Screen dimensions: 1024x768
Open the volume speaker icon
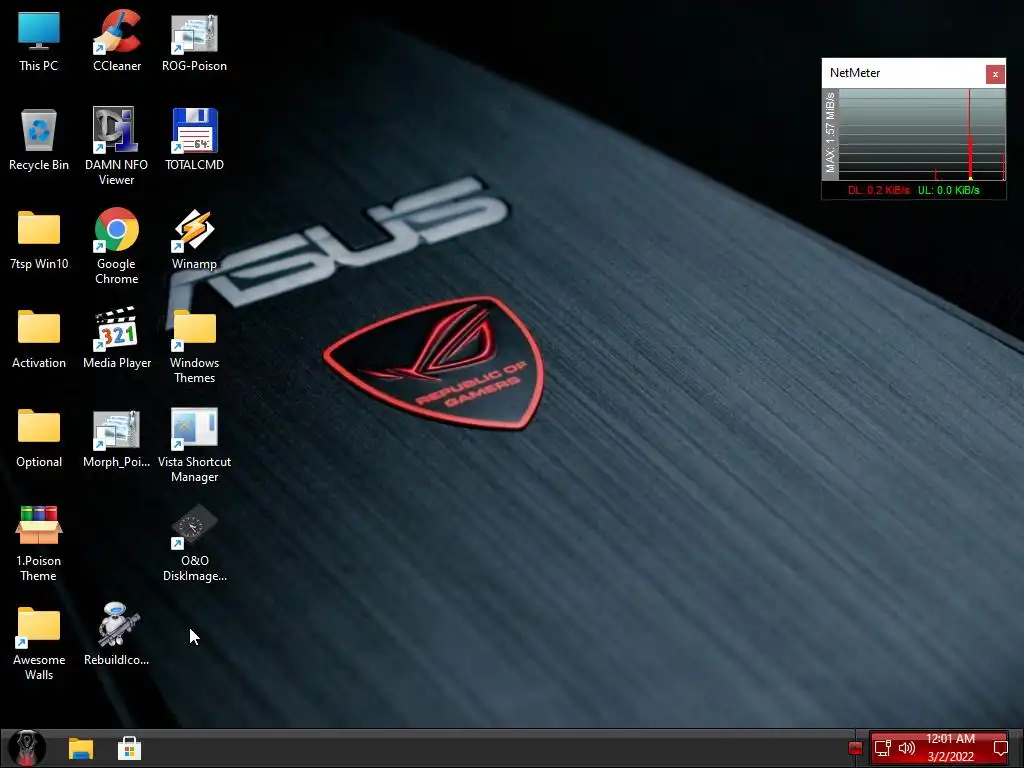[x=906, y=748]
